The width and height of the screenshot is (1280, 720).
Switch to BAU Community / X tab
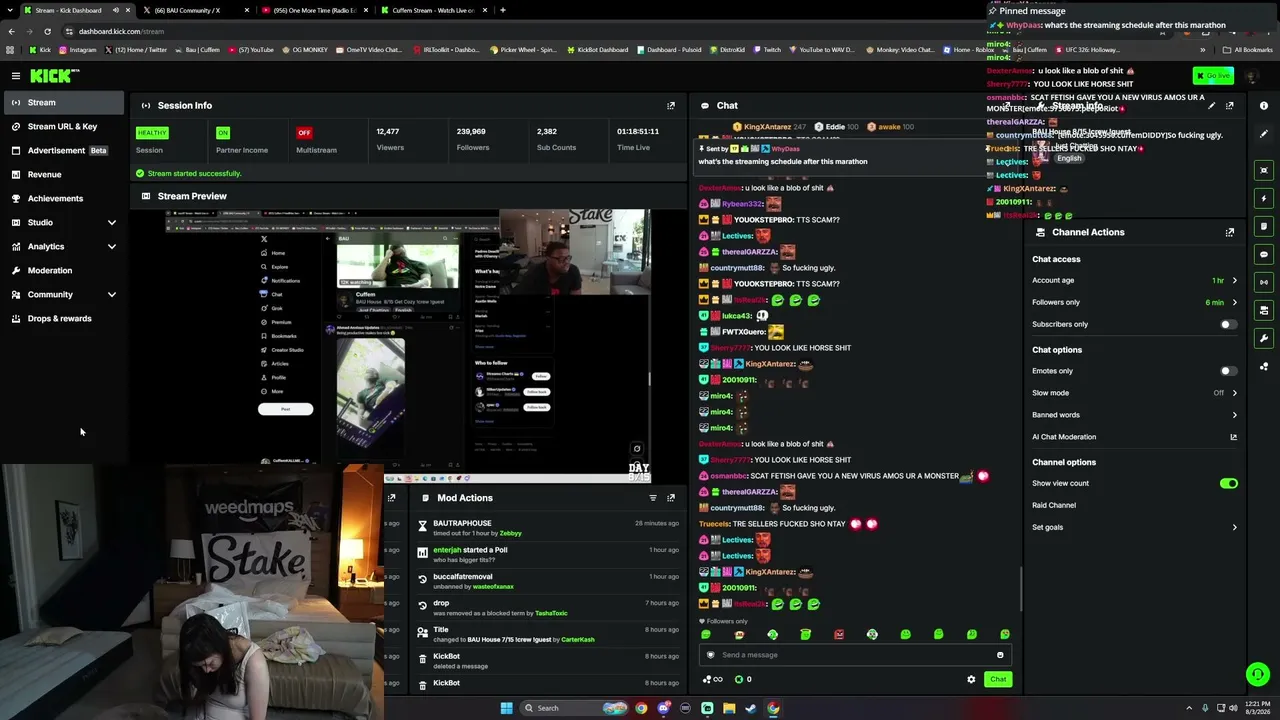pos(195,10)
